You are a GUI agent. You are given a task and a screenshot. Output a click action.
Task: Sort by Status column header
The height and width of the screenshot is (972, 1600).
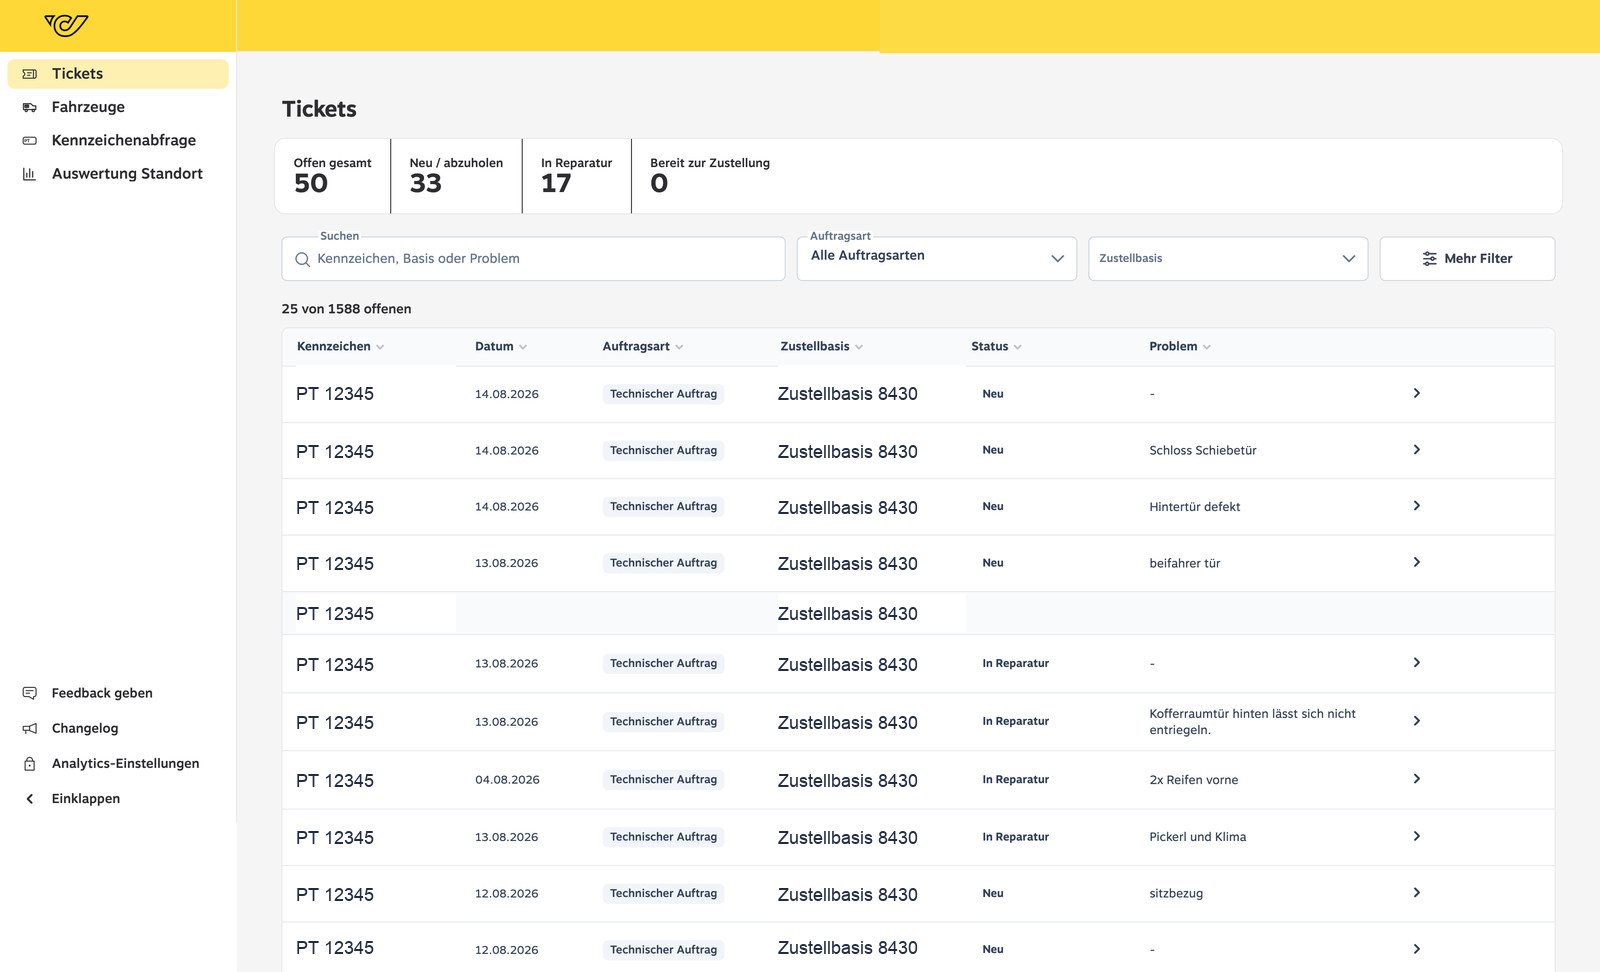[996, 347]
